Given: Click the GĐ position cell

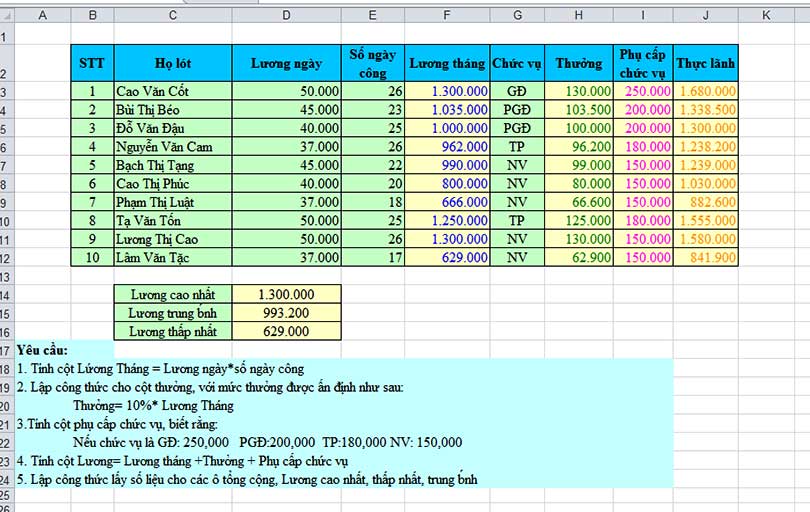Looking at the screenshot, I should click(x=517, y=91).
